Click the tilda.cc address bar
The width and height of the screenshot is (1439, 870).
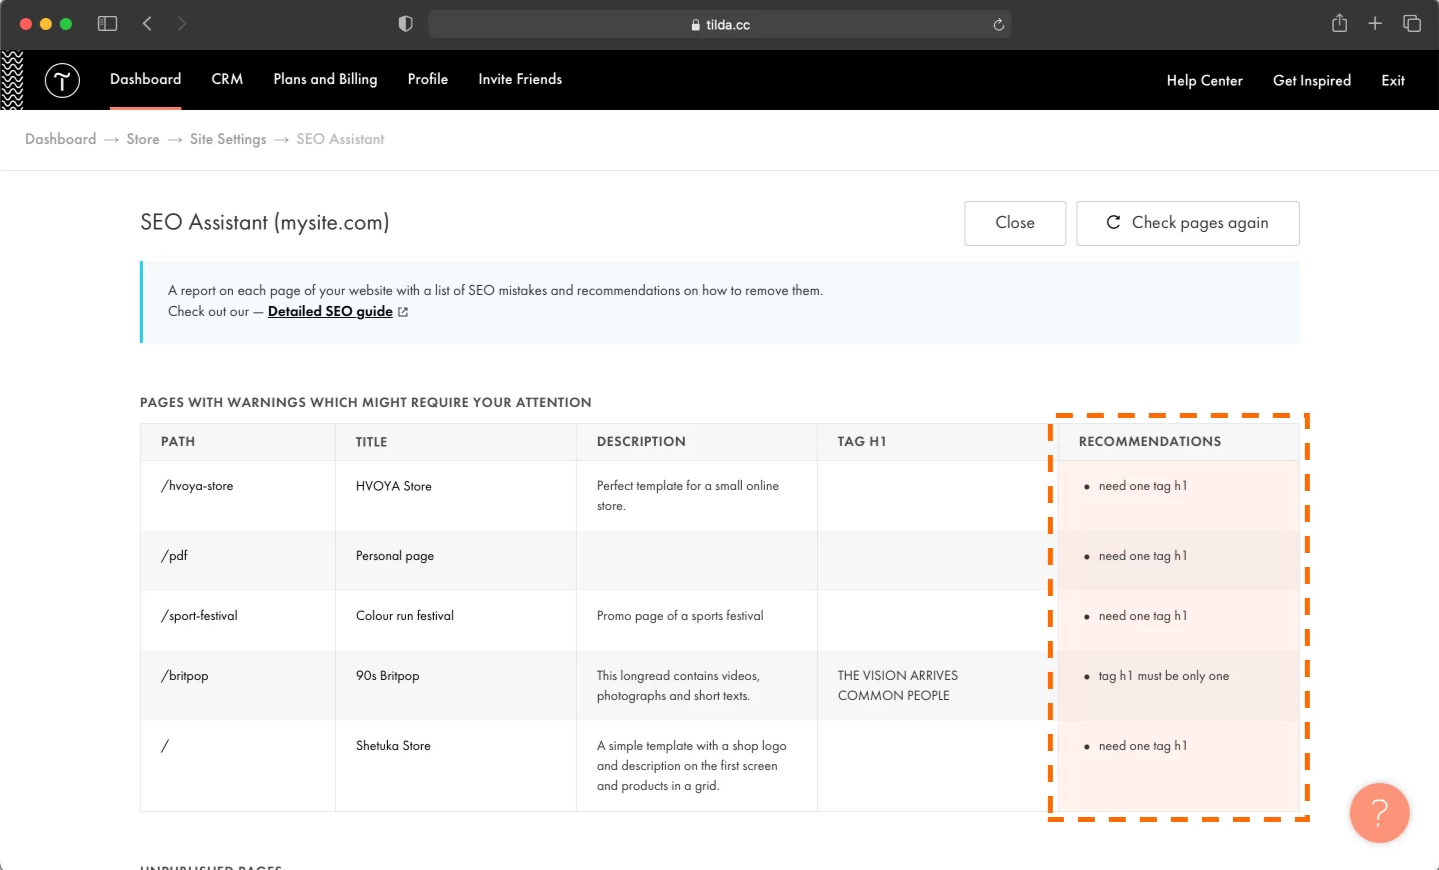(x=720, y=25)
